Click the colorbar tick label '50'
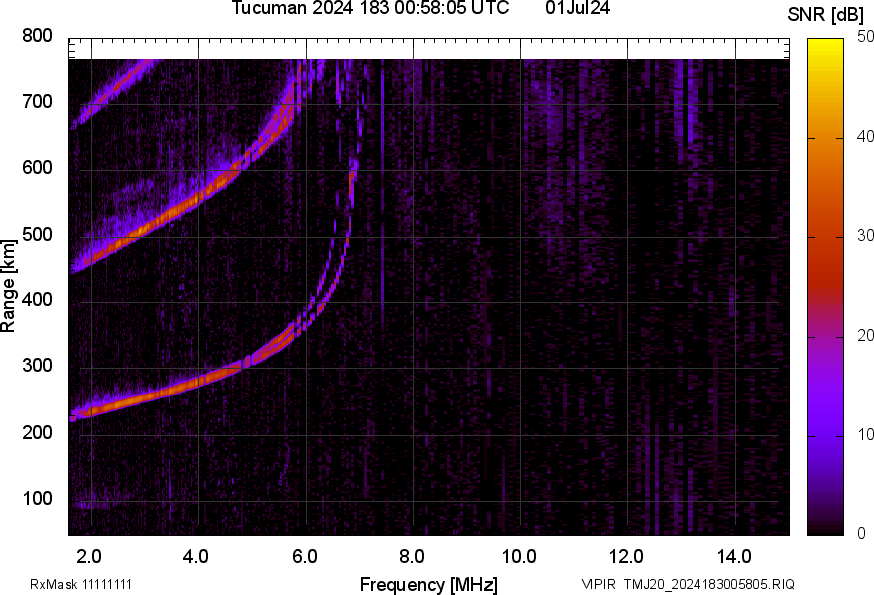This screenshot has height=595, width=874. [865, 37]
